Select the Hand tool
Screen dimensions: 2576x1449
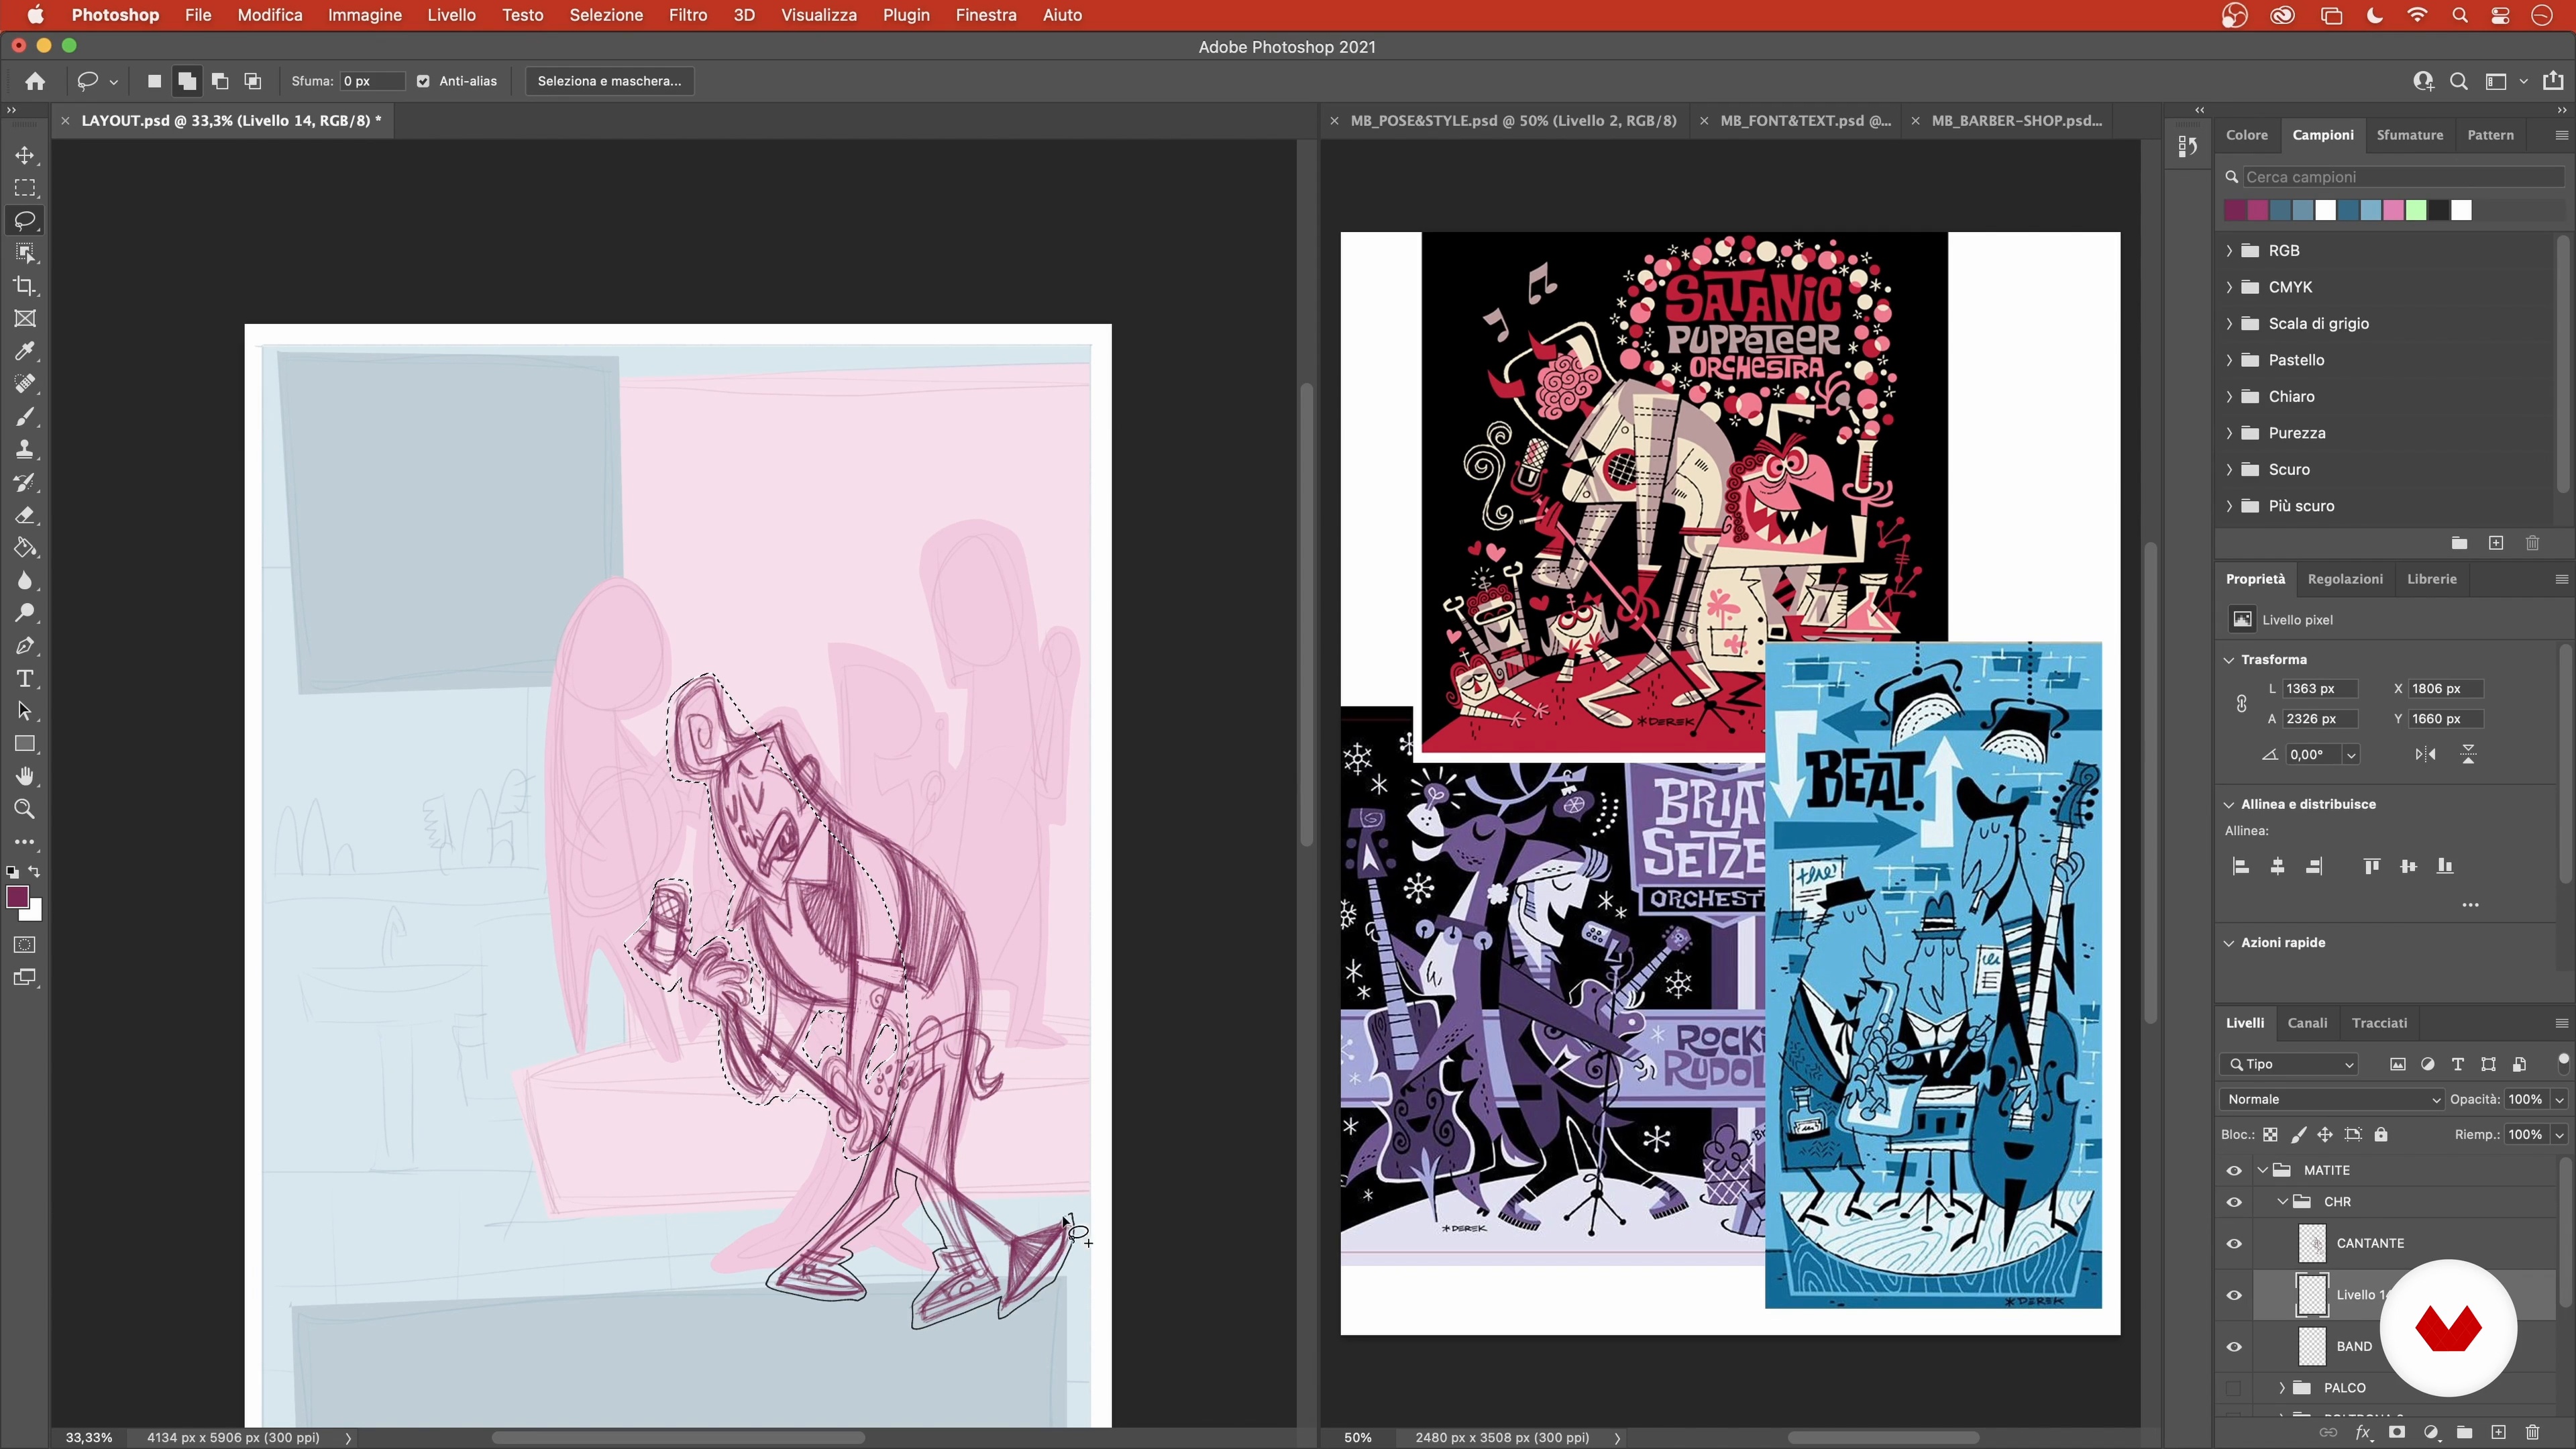25,777
